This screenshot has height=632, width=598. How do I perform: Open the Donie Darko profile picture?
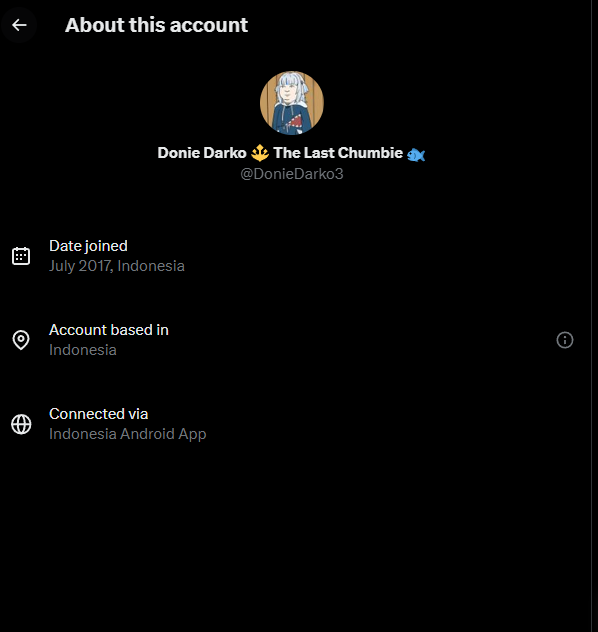[292, 103]
